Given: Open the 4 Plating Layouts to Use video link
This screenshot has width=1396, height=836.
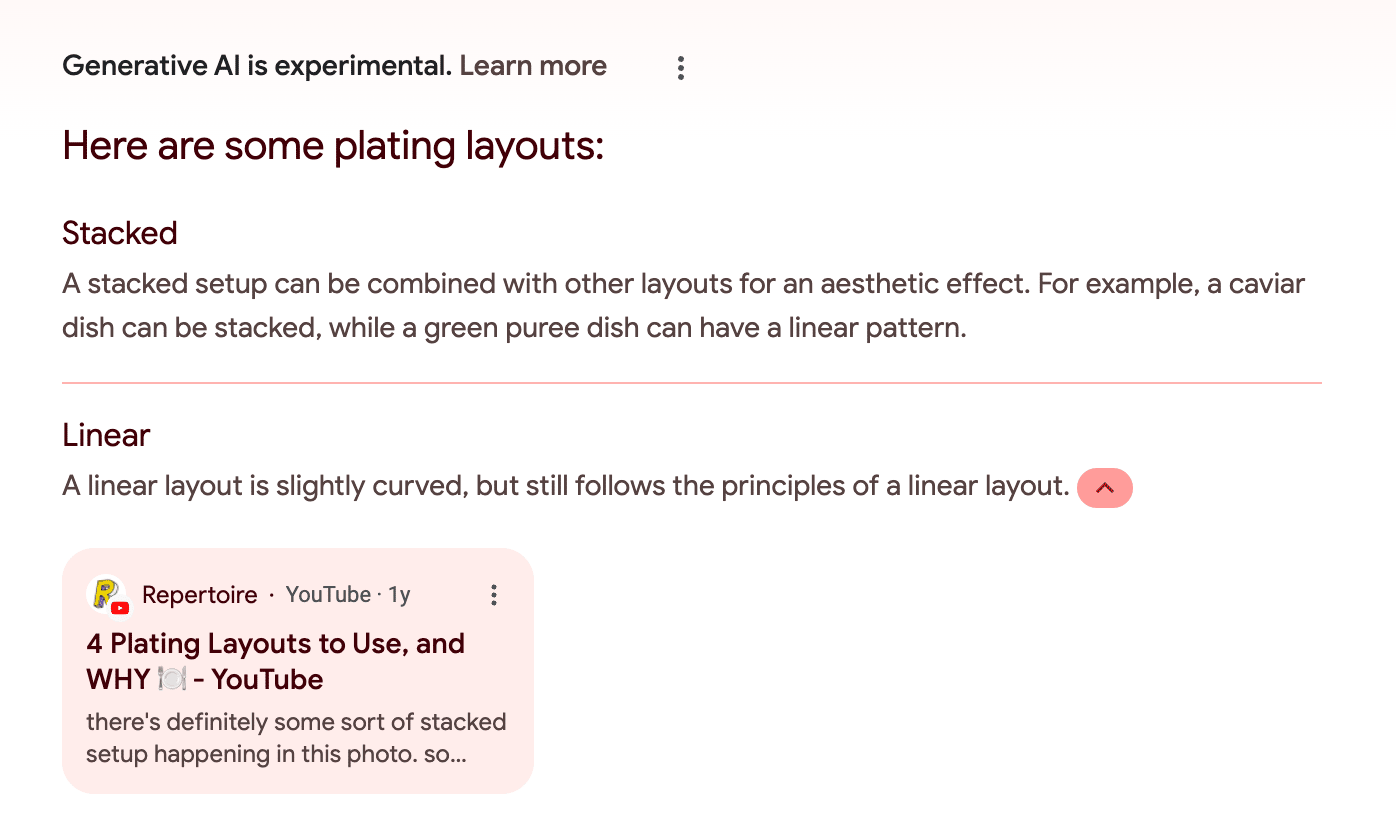Looking at the screenshot, I should [276, 661].
